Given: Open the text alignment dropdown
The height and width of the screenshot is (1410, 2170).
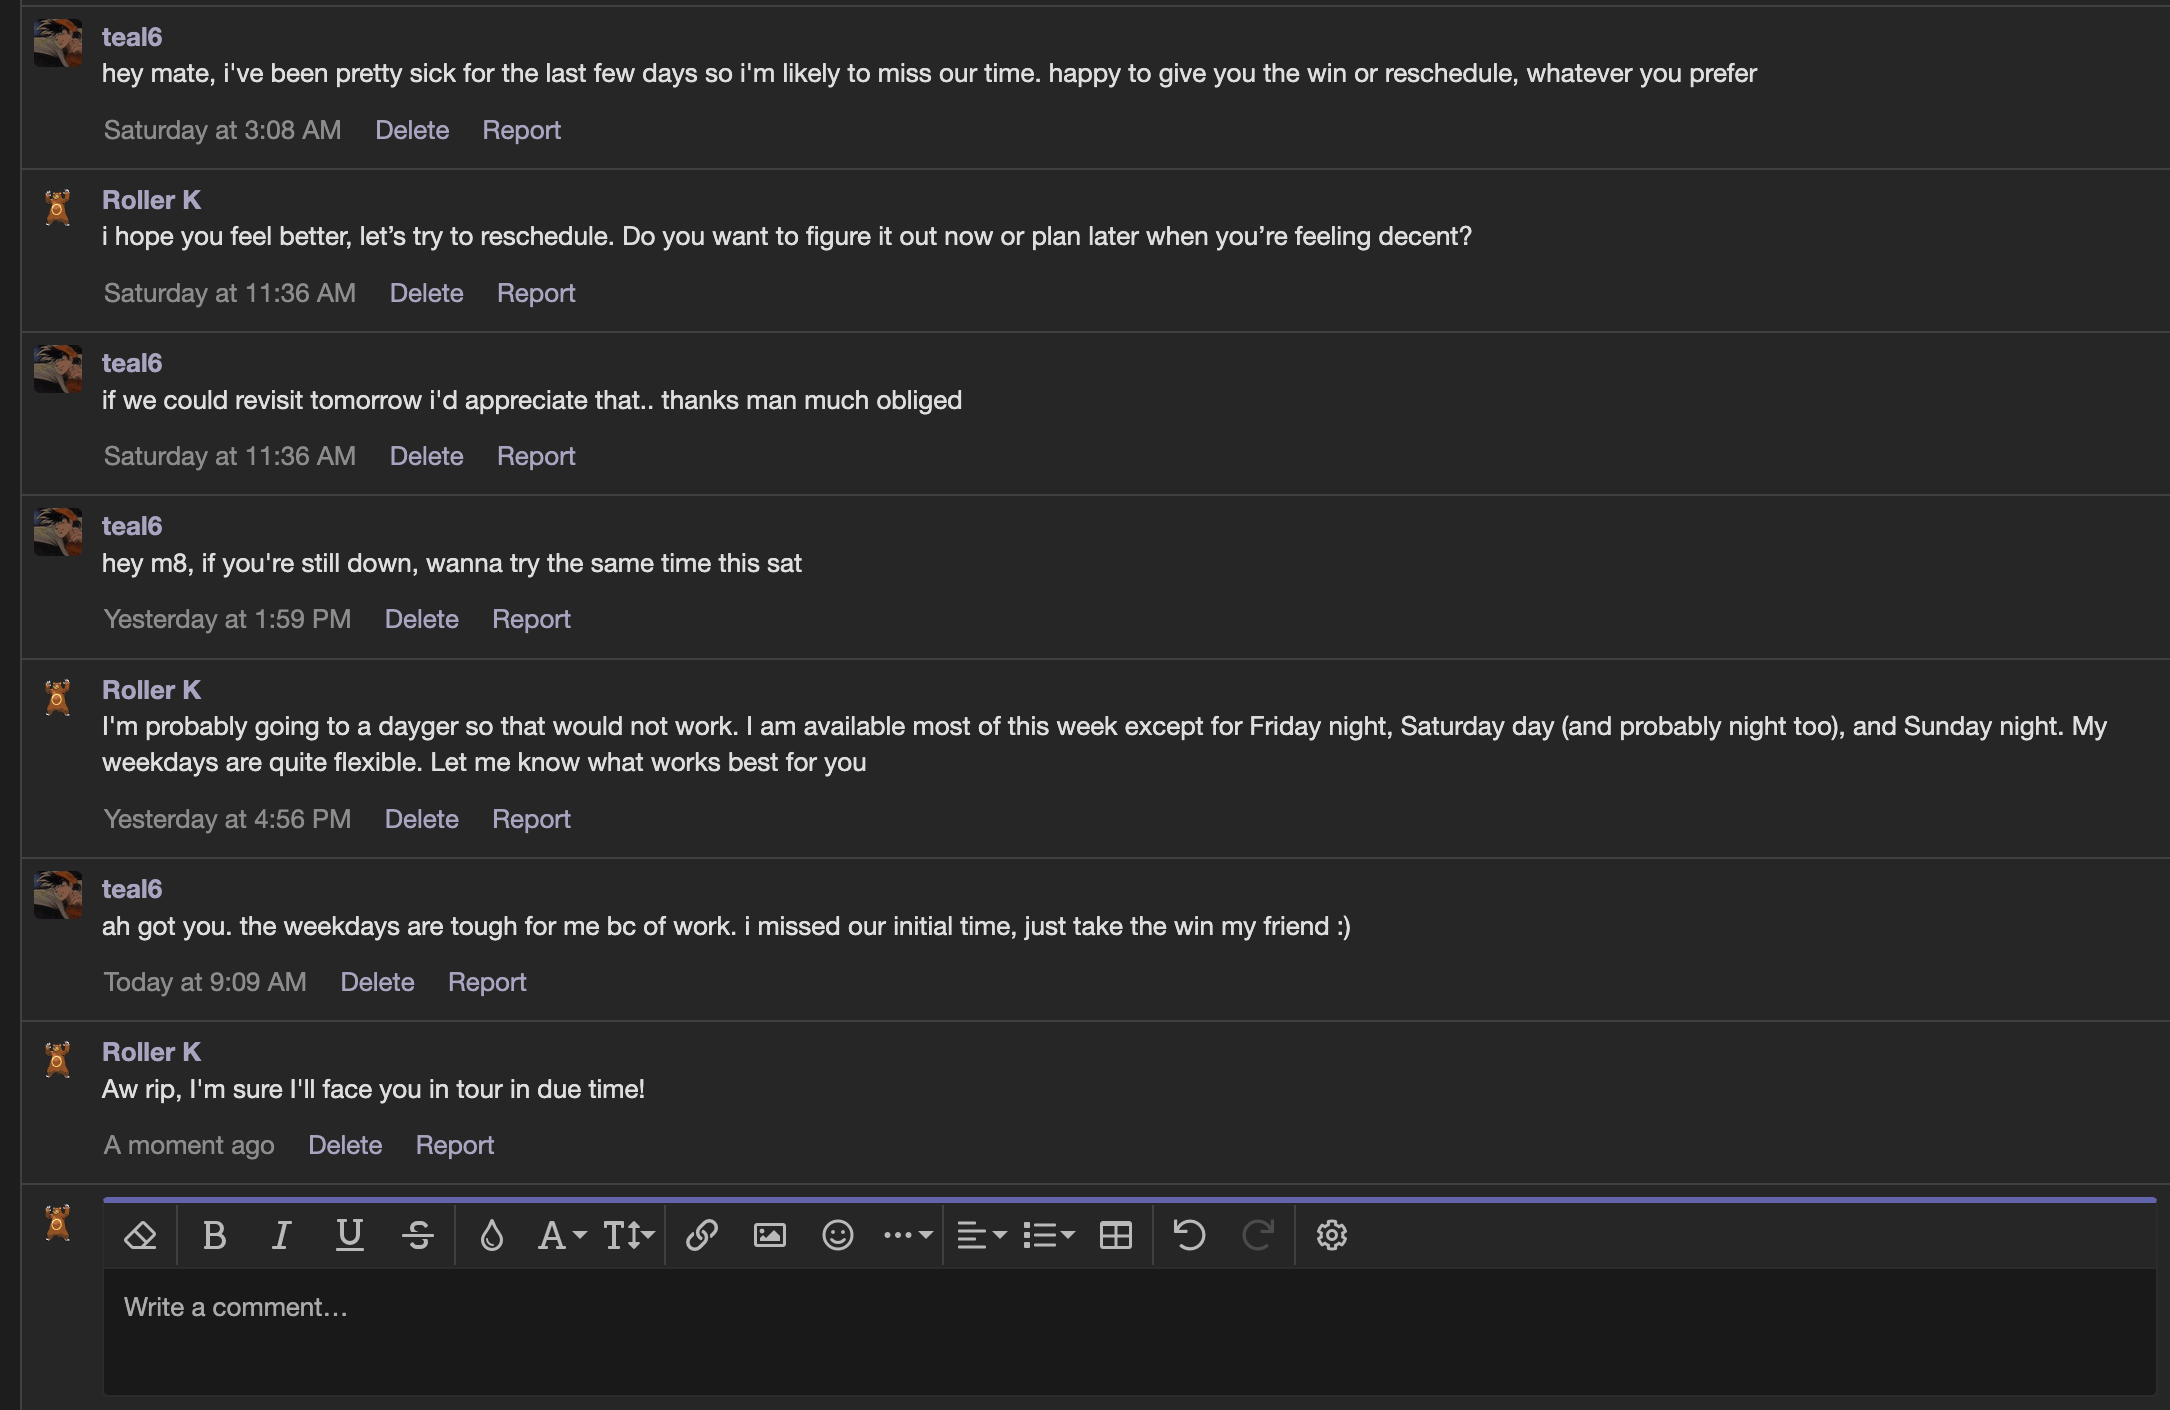Looking at the screenshot, I should tap(981, 1236).
